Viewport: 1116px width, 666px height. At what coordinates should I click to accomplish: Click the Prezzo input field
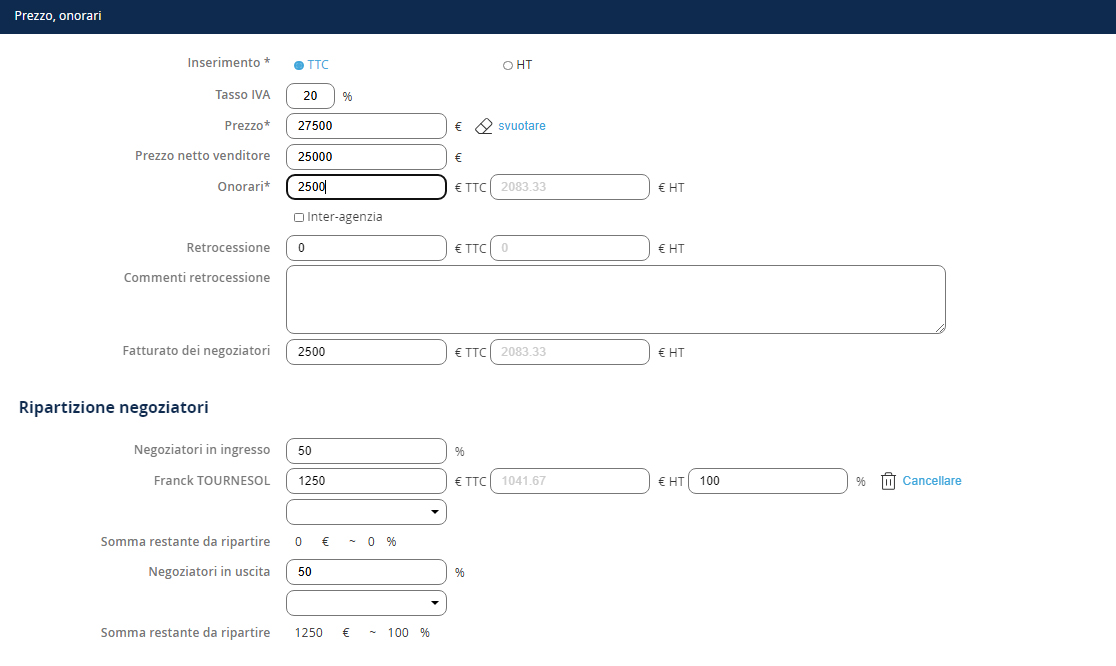pyautogui.click(x=366, y=126)
